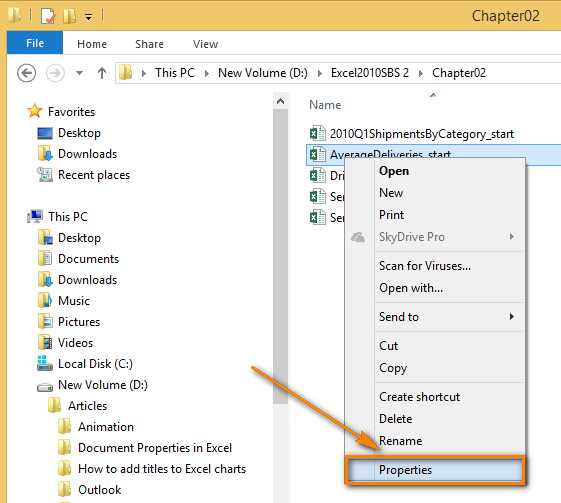561x503 pixels.
Task: Click New Volume (D:) in the address bar
Action: (x=263, y=73)
